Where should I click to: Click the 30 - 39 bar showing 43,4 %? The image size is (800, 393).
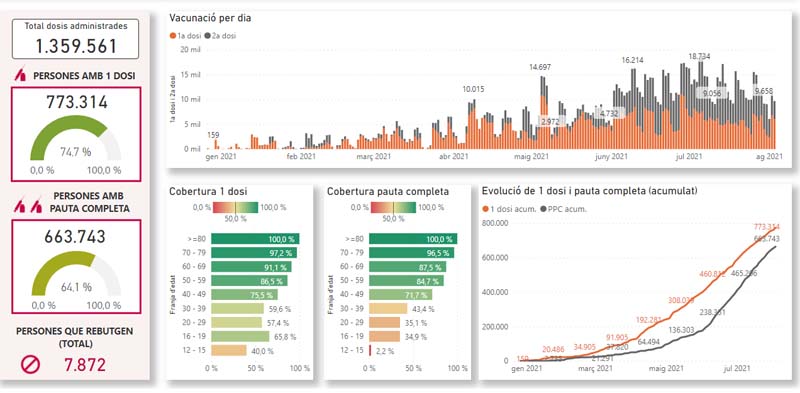click(388, 309)
